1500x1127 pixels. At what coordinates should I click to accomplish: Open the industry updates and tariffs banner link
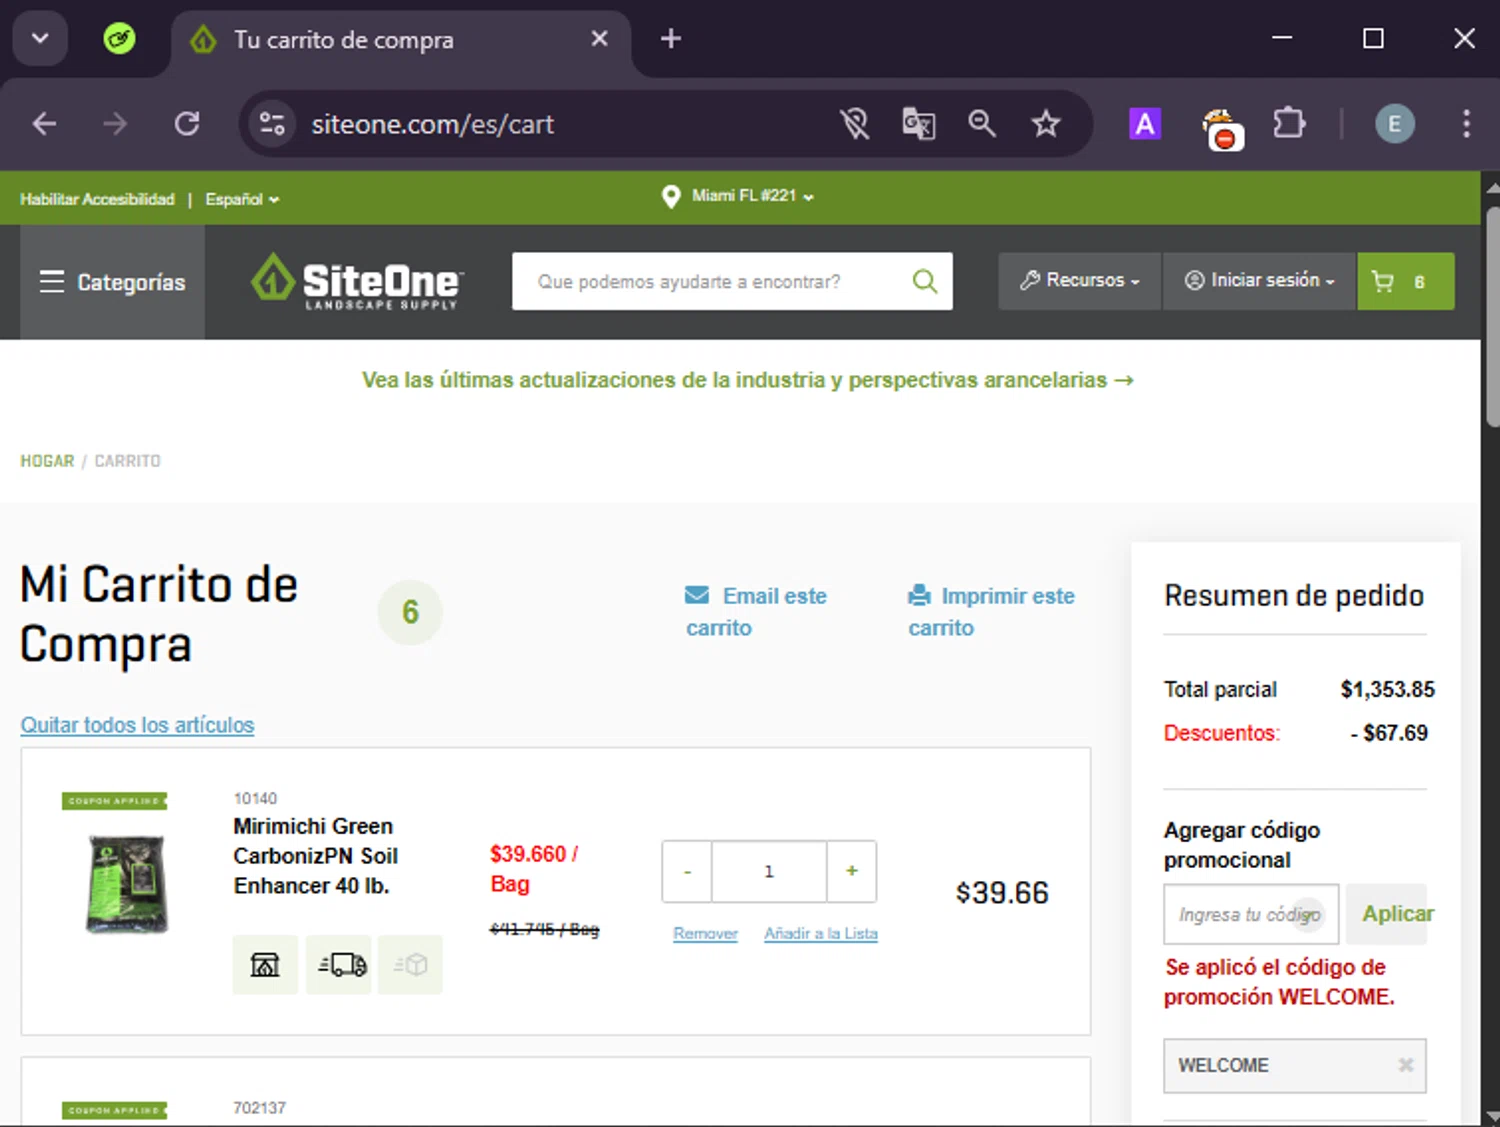pyautogui.click(x=747, y=380)
